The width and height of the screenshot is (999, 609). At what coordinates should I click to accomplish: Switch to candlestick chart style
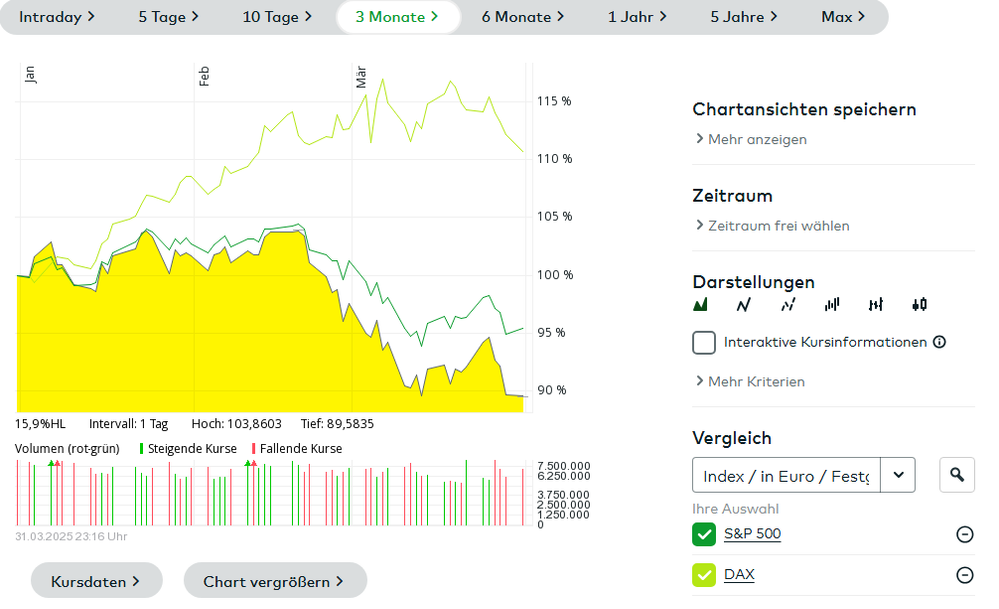click(x=920, y=304)
